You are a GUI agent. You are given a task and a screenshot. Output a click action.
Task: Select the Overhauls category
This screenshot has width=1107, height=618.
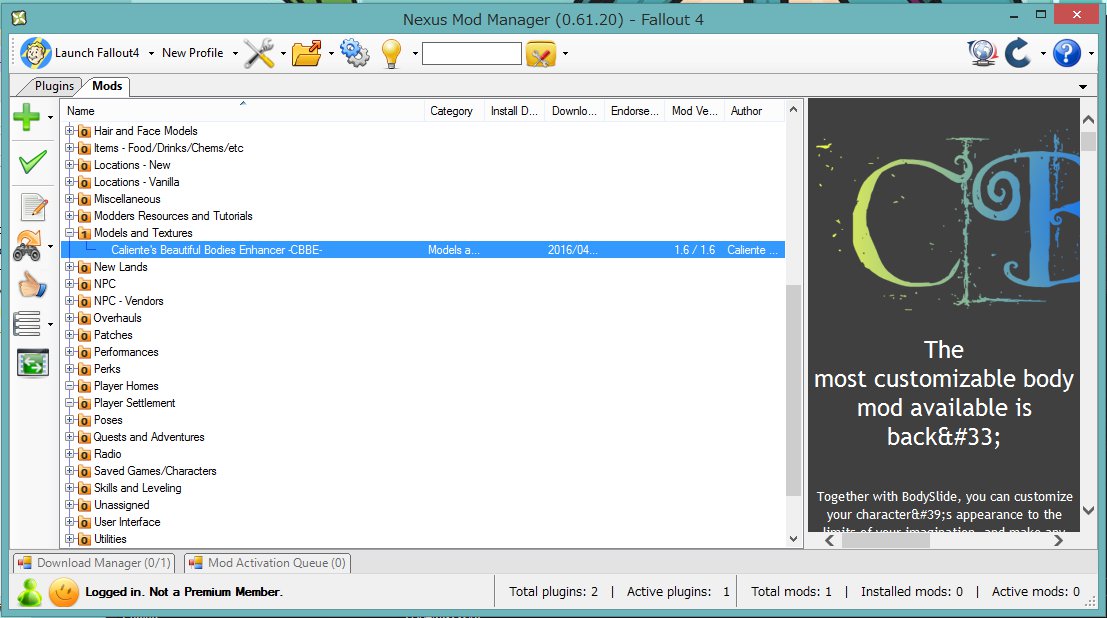[117, 318]
